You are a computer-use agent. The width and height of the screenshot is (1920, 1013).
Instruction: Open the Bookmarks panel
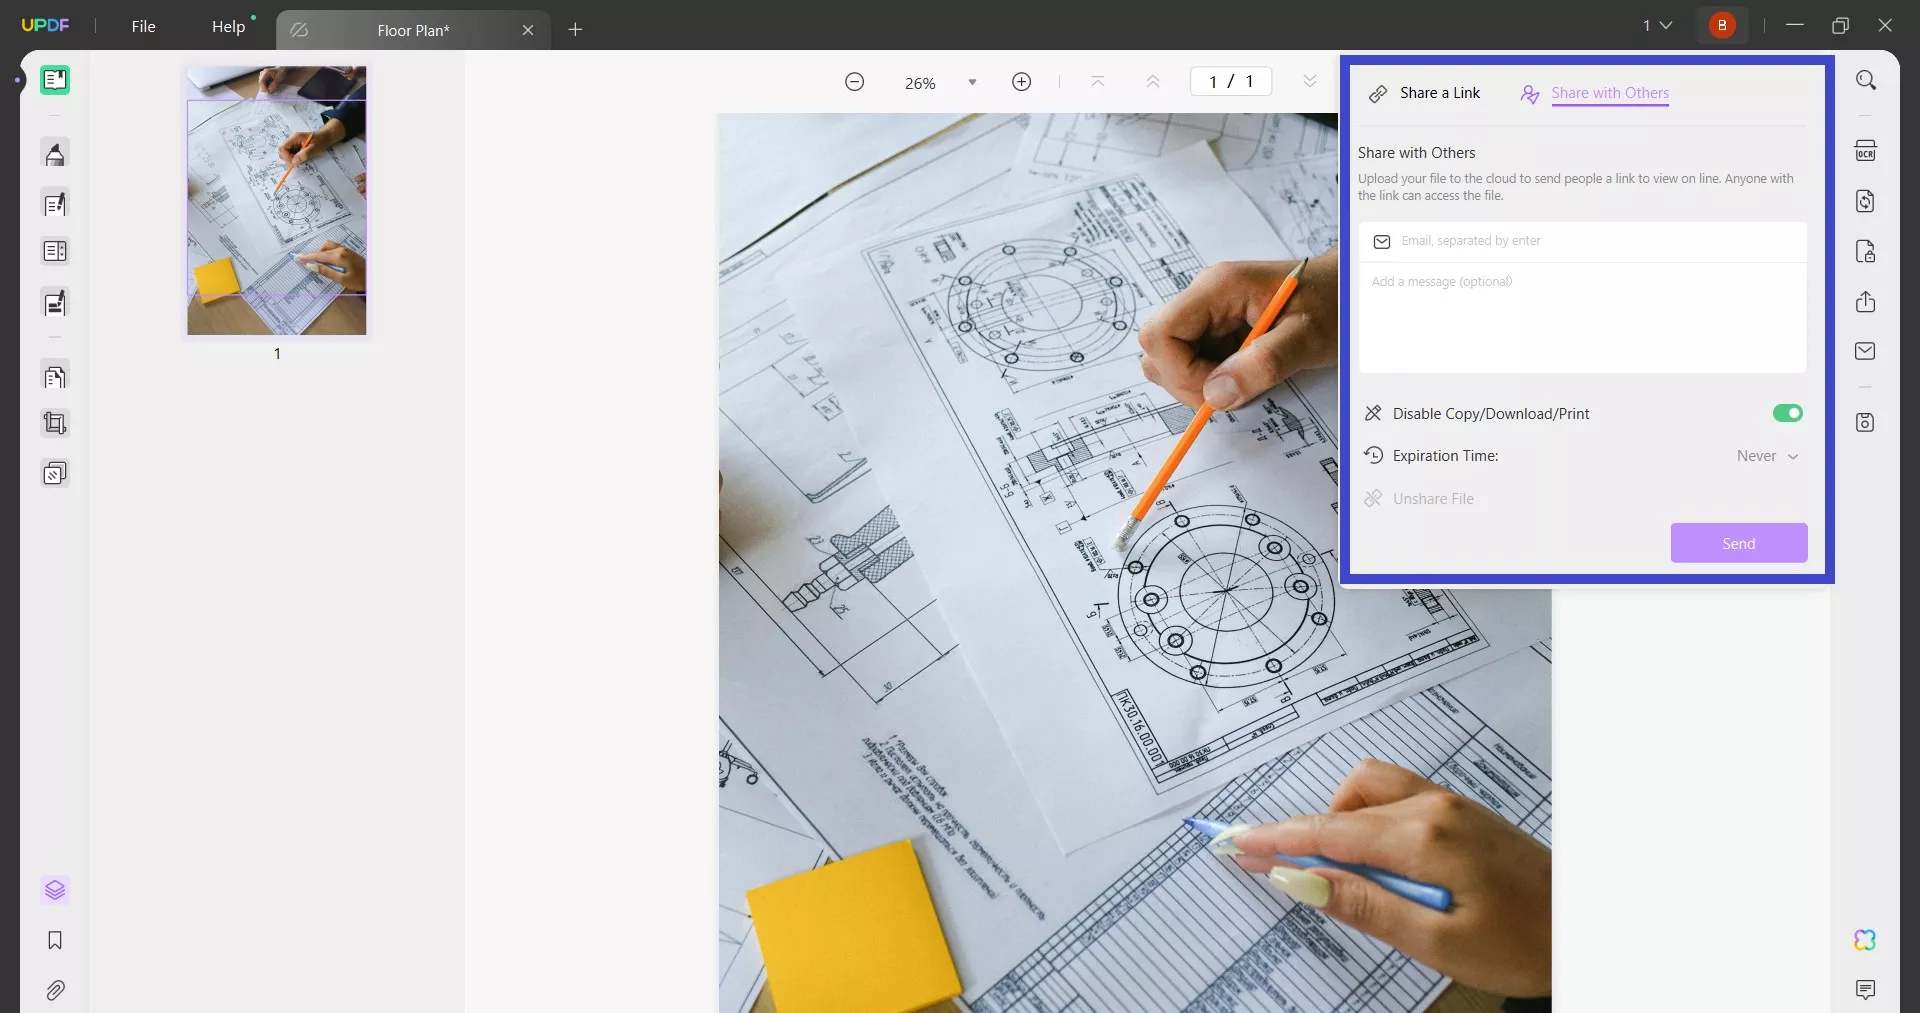point(55,940)
